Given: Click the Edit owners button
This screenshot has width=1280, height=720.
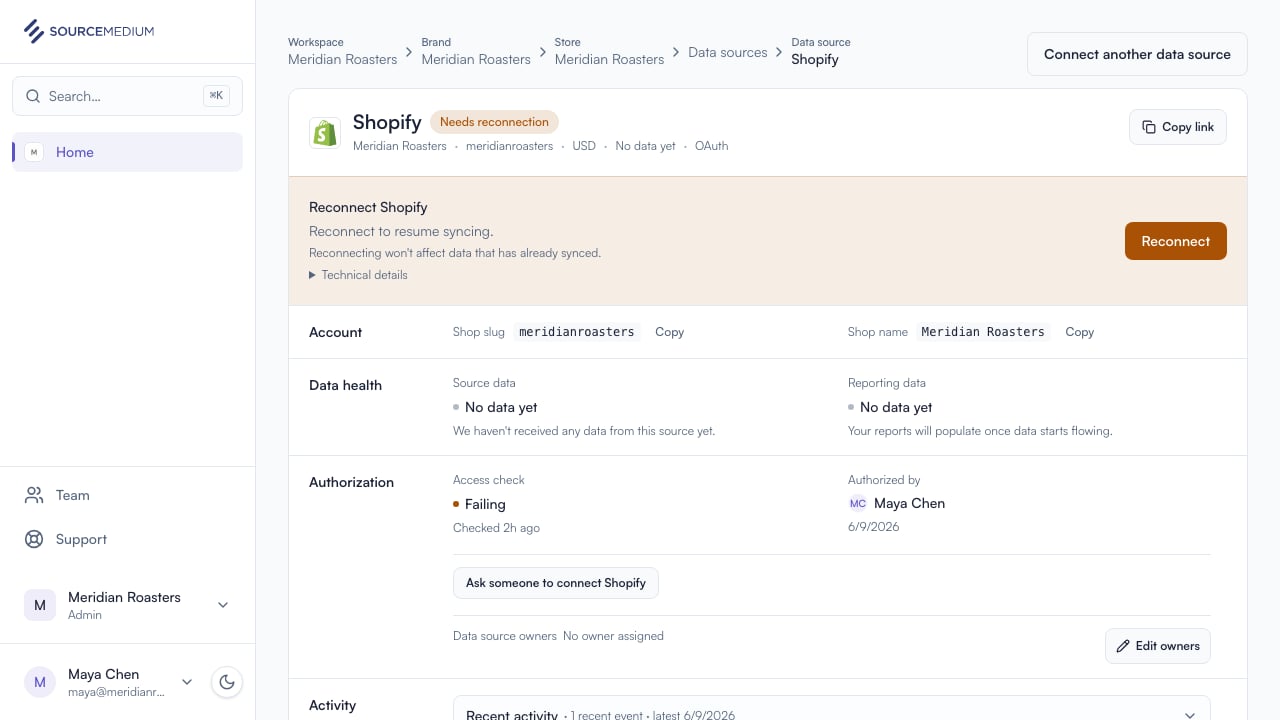Looking at the screenshot, I should (x=1158, y=646).
